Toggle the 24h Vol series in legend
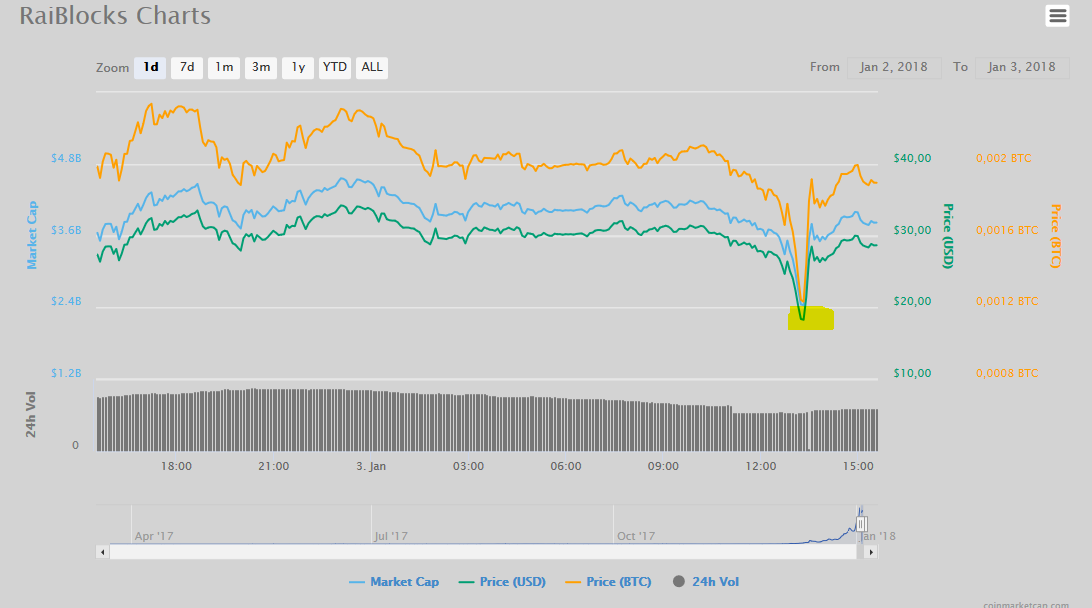 (705, 582)
